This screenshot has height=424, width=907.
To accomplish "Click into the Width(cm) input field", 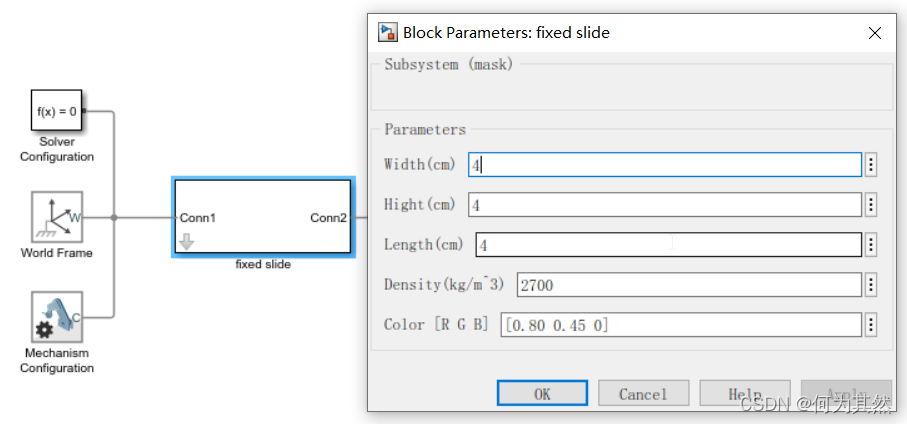I will (664, 165).
